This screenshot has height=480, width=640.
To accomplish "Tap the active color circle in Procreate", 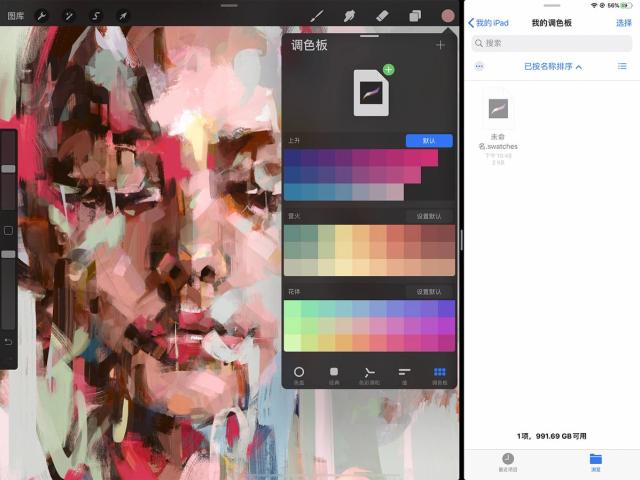I will pos(448,16).
